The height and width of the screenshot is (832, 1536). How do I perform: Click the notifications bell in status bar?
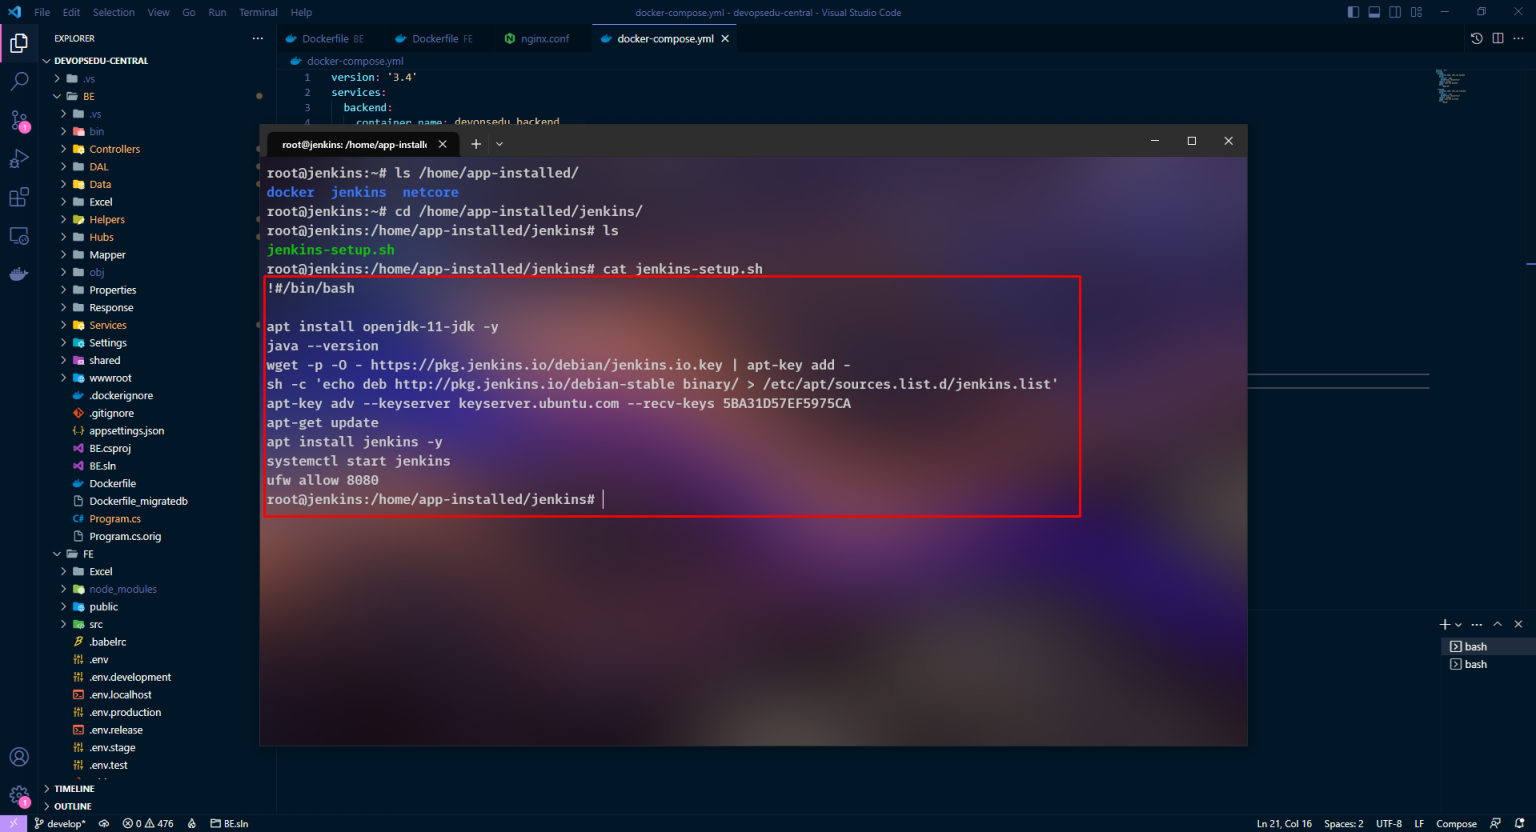click(1519, 824)
